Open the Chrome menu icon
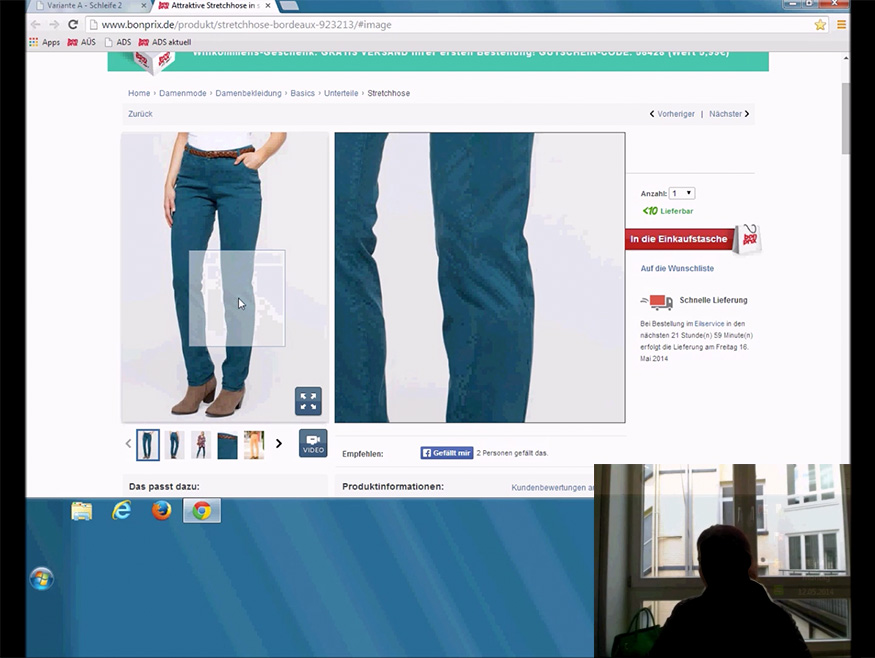The image size is (875, 658). pyautogui.click(x=841, y=25)
